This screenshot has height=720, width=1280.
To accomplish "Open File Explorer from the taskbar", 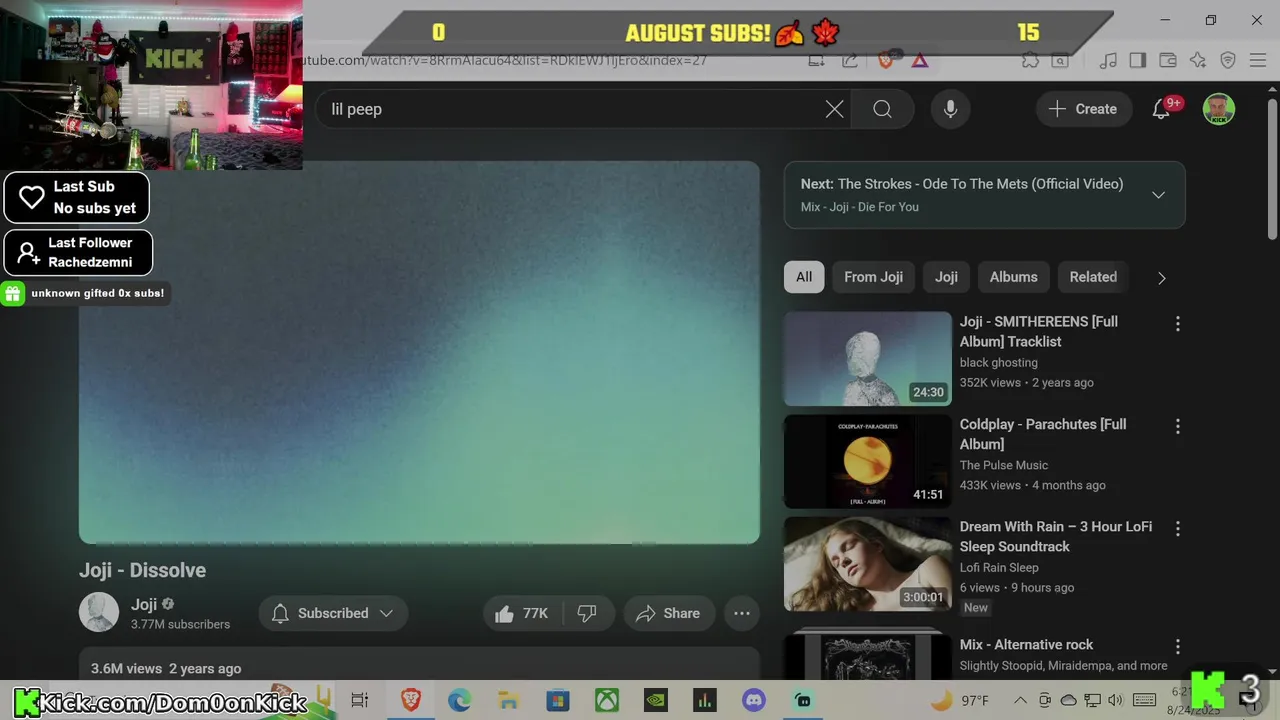I will pyautogui.click(x=508, y=700).
